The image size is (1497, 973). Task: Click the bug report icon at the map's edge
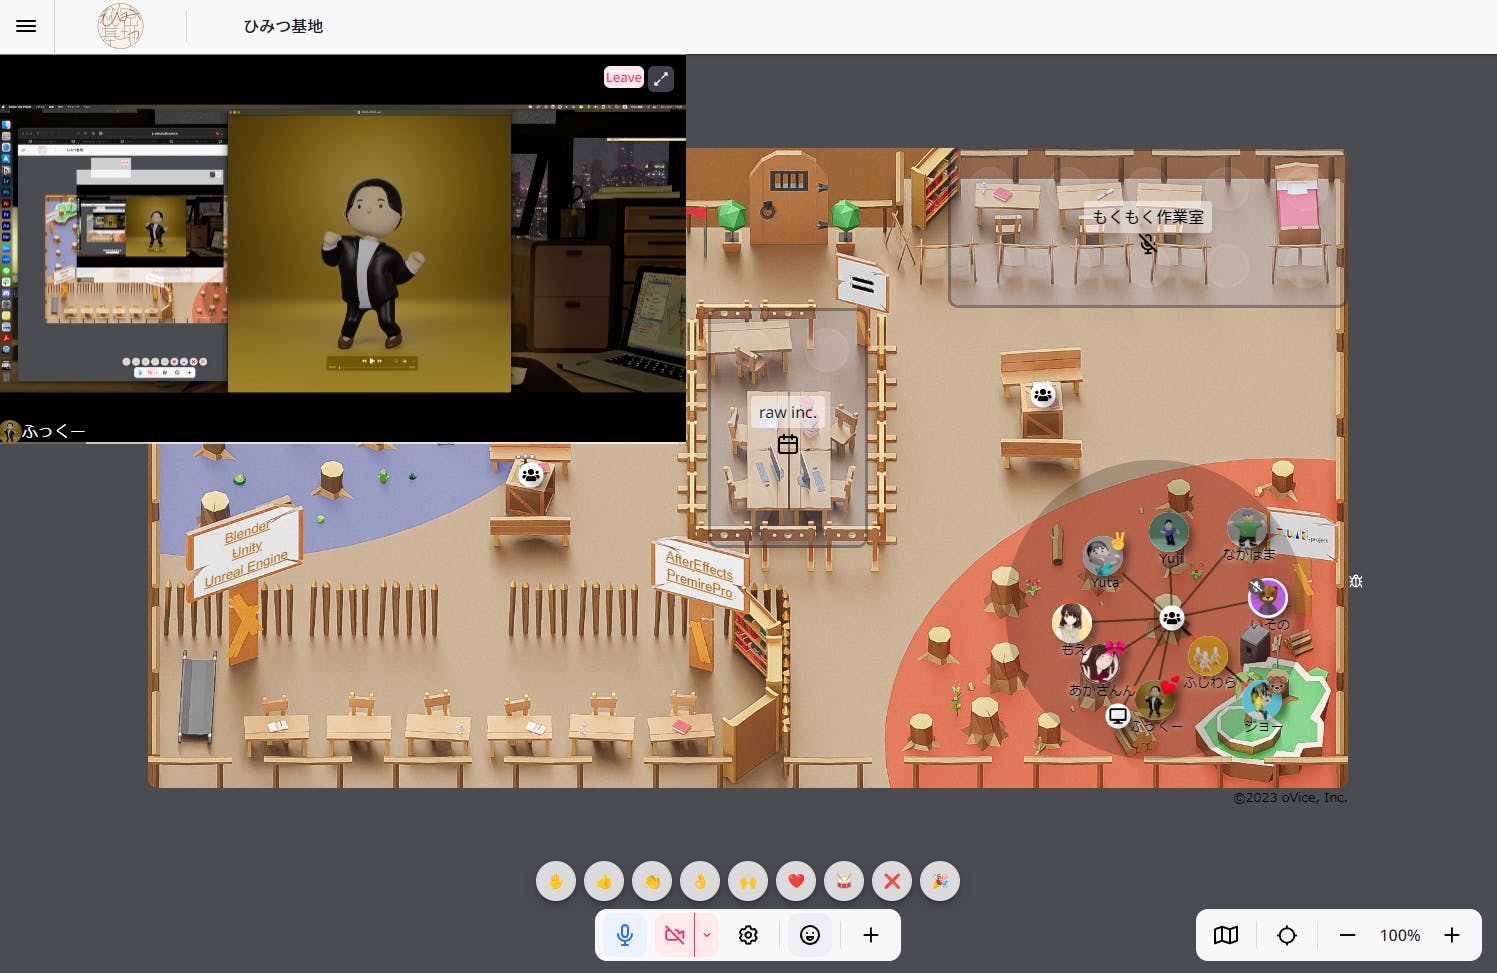coord(1356,581)
